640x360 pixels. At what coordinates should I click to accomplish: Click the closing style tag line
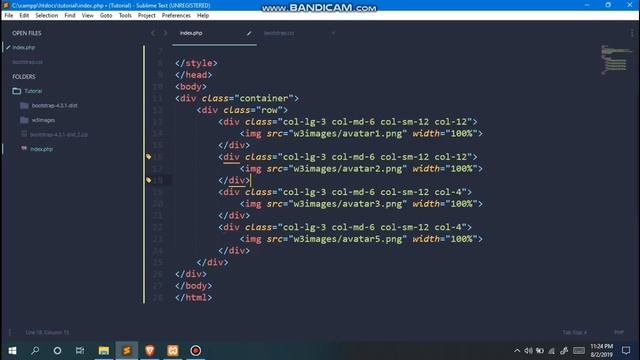click(x=196, y=63)
